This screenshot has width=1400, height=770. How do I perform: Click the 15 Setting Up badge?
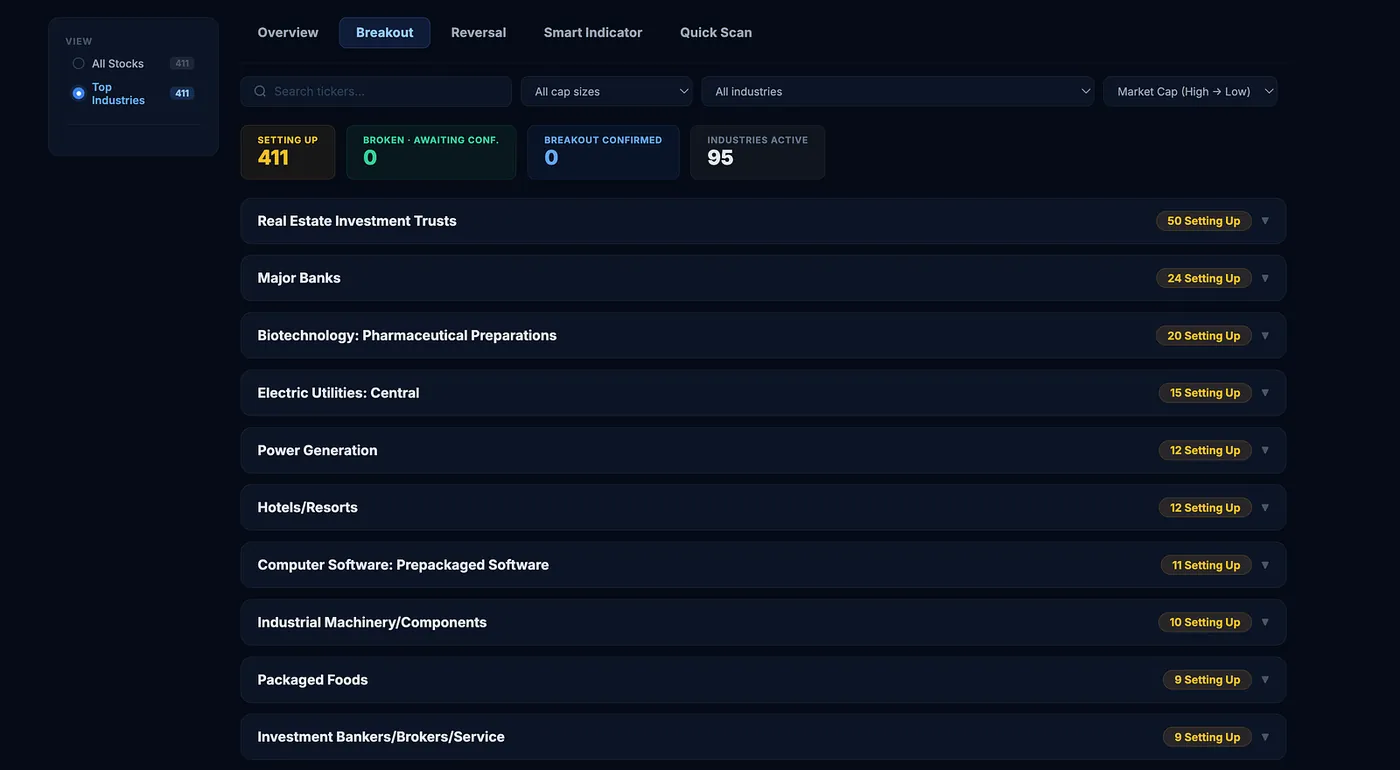(1205, 393)
